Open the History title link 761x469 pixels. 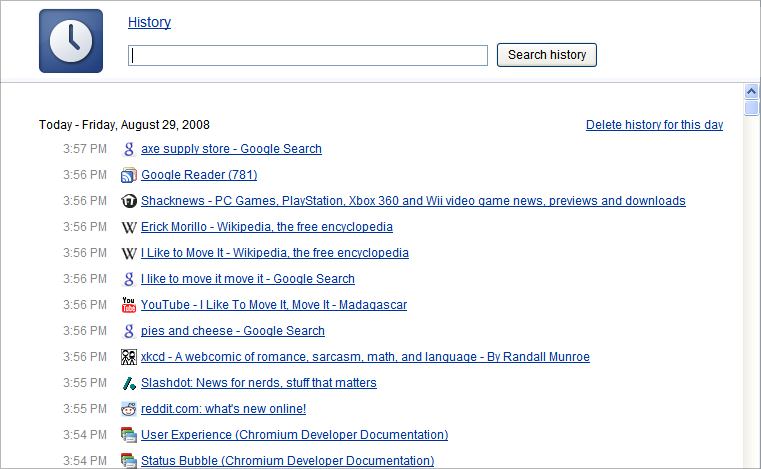coord(149,22)
